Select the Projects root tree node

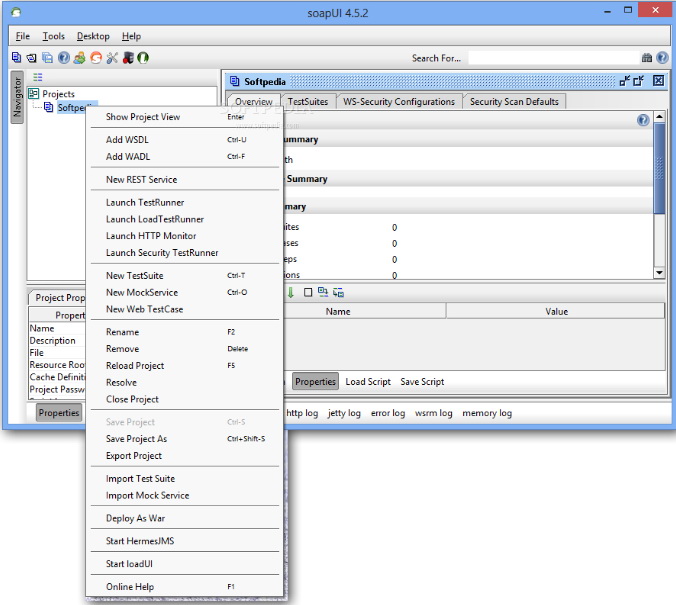pos(58,94)
